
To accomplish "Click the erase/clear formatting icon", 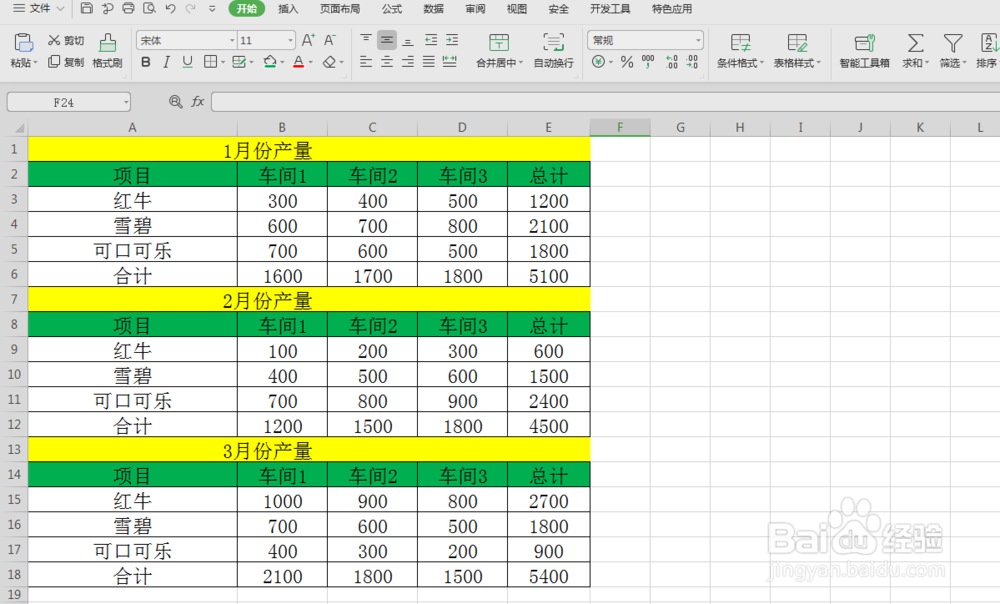I will pos(329,62).
